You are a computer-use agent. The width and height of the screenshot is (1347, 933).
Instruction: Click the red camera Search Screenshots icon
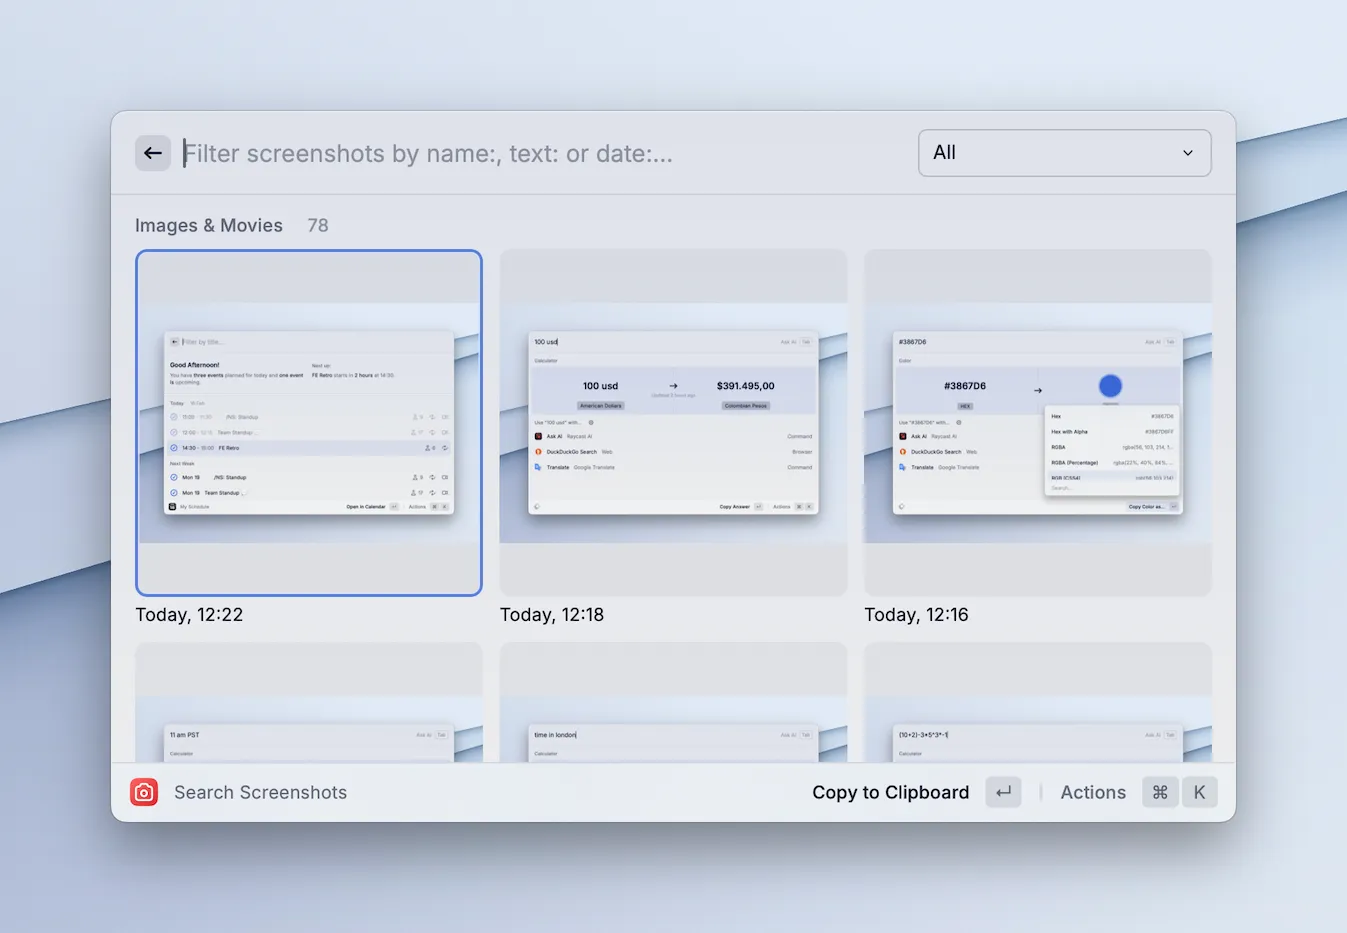(143, 792)
